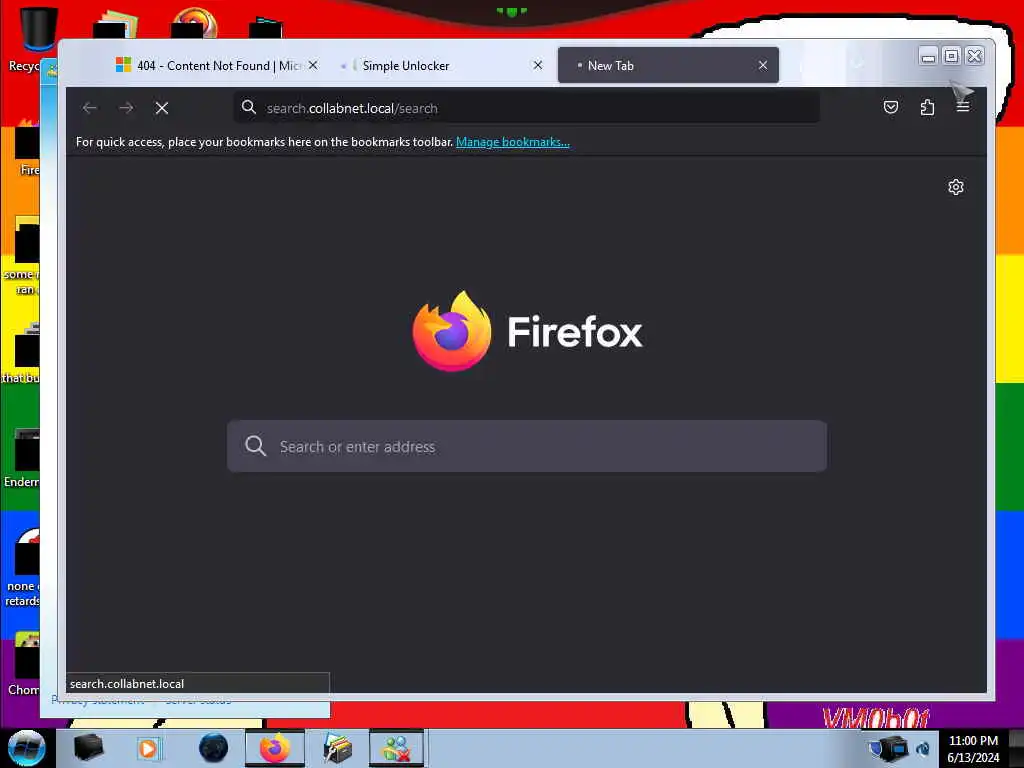Click the search.collabnet.local status text at bottom

(x=127, y=684)
